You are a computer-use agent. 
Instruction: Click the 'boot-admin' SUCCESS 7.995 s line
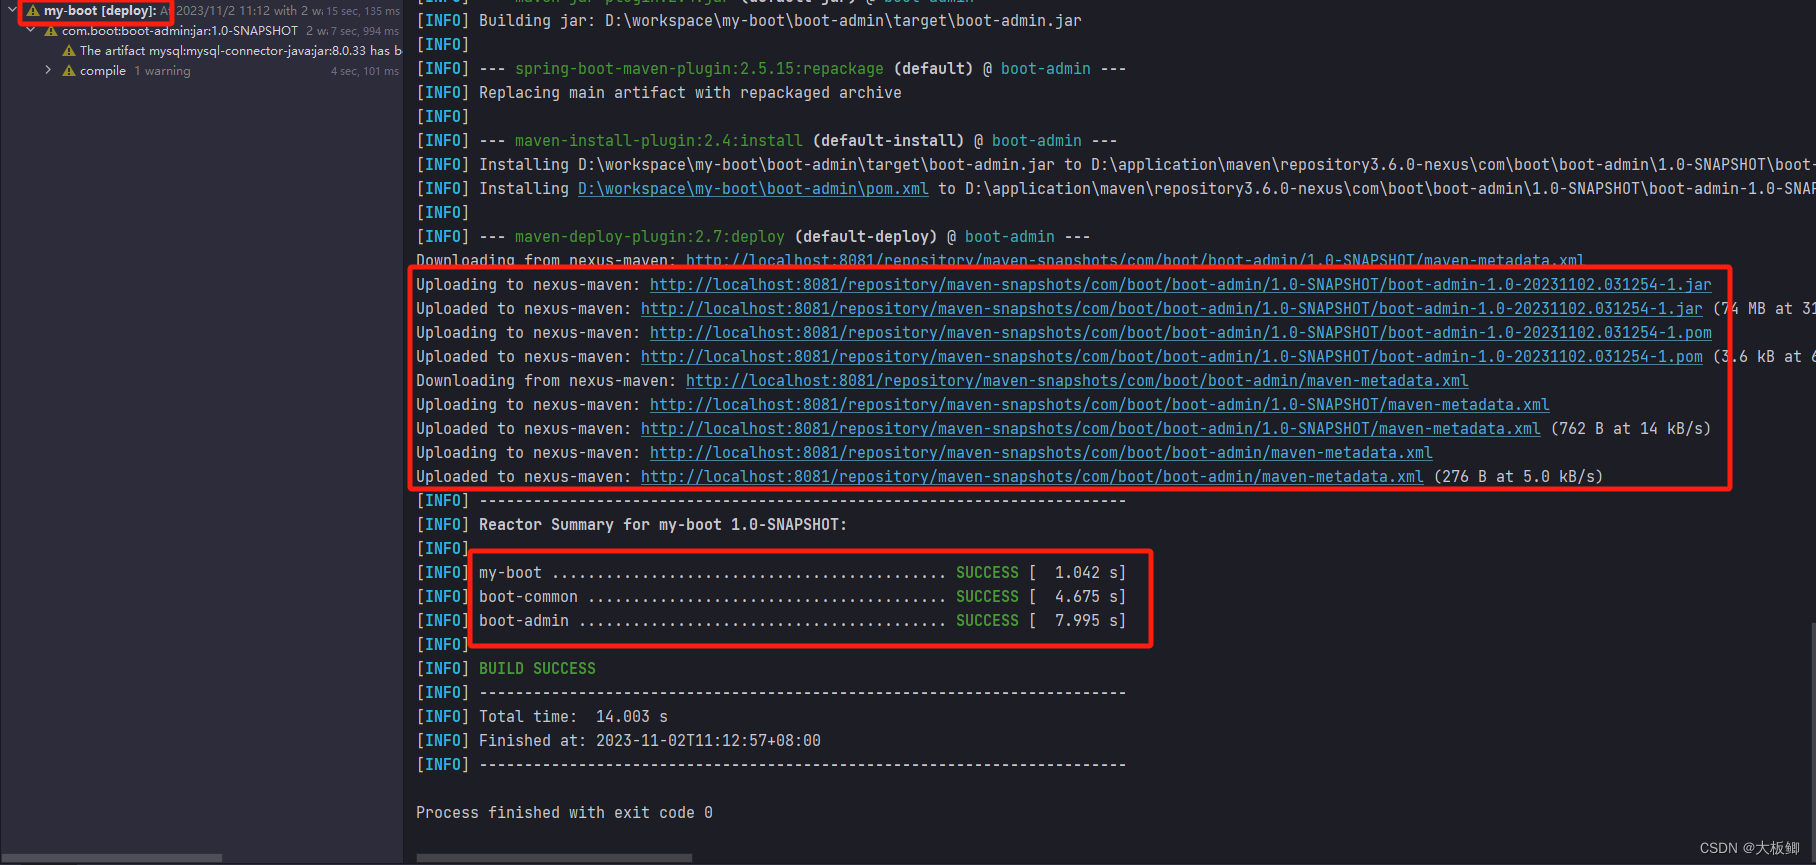point(802,621)
